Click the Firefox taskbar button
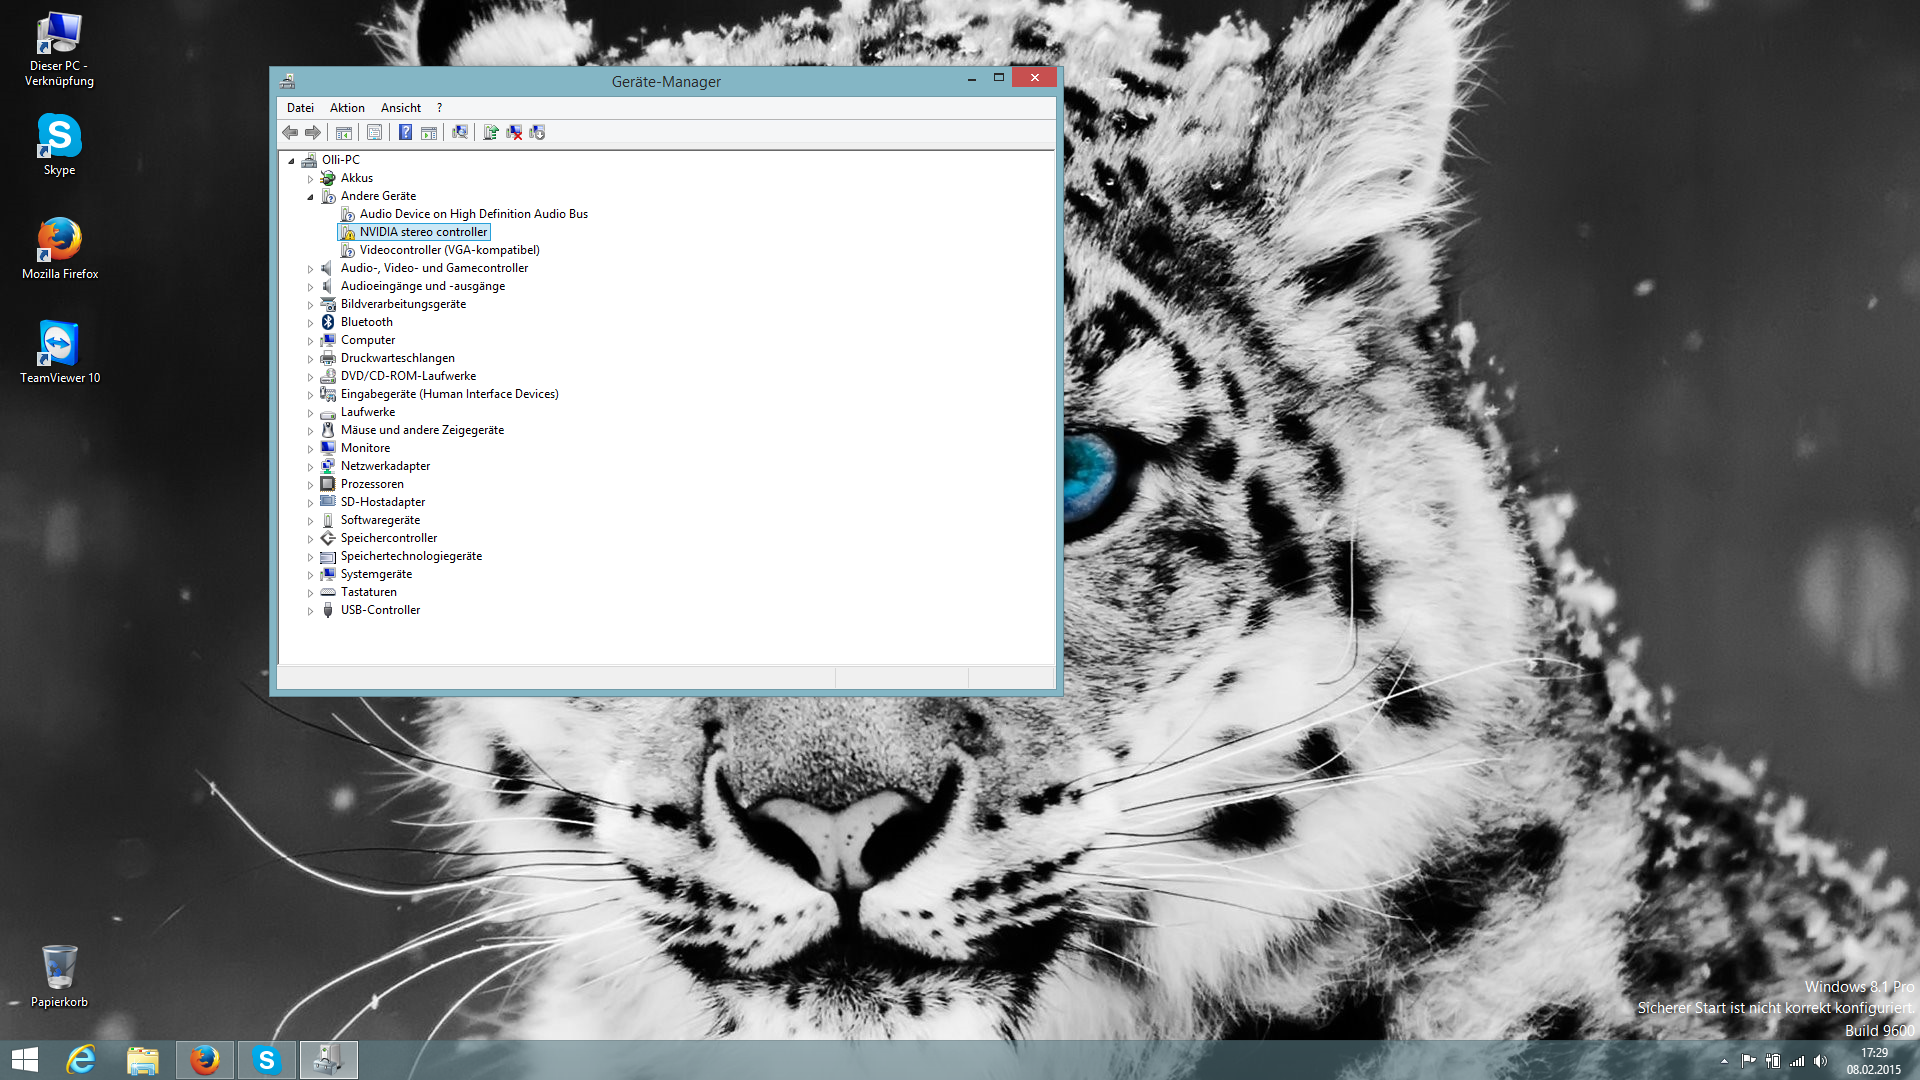The height and width of the screenshot is (1080, 1920). click(x=205, y=1060)
